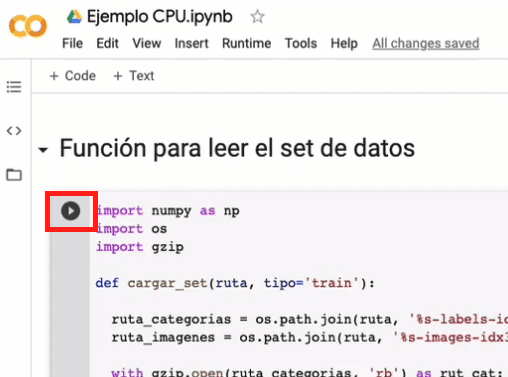
Task: Run the cell with import numpy
Action: [70, 211]
